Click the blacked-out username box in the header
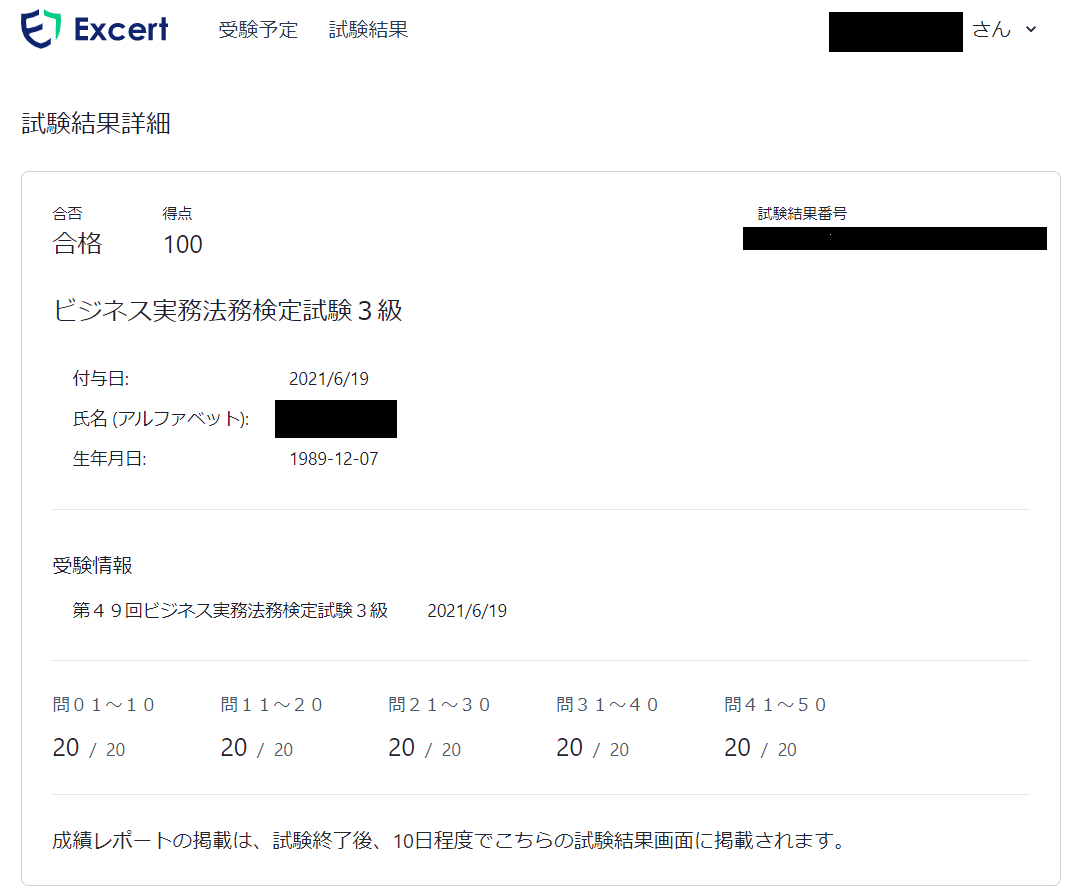The width and height of the screenshot is (1081, 892). (x=895, y=32)
